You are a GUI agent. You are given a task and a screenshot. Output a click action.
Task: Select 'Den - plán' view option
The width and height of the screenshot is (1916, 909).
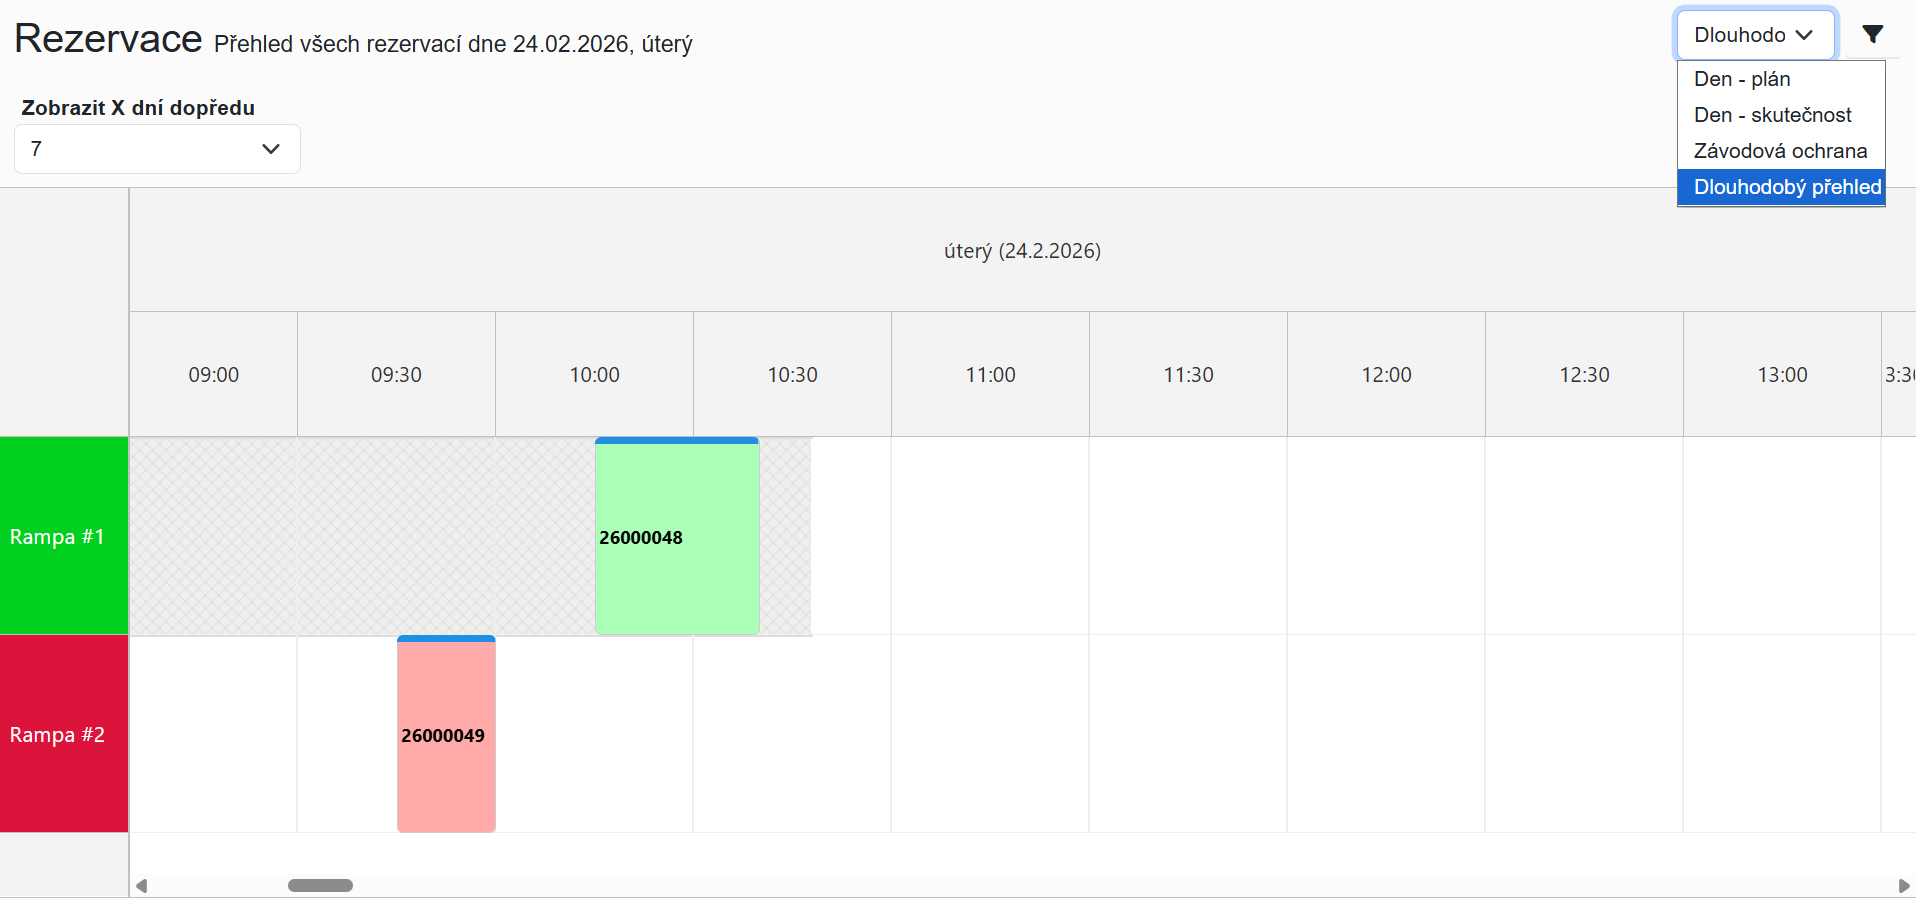[x=1742, y=79]
